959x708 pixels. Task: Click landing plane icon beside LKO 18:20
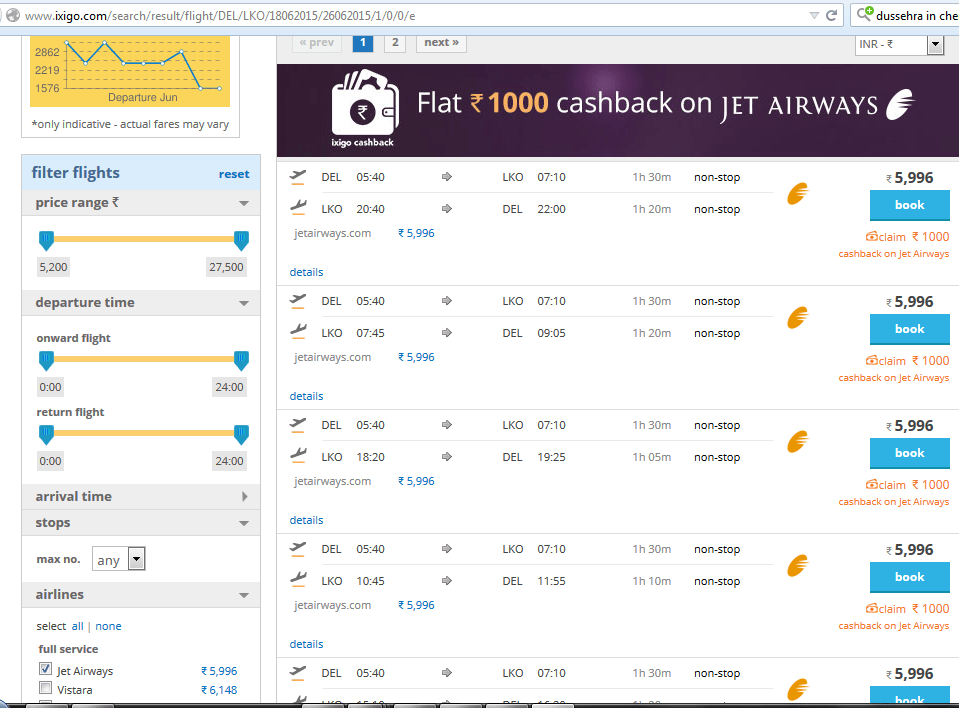tap(298, 457)
